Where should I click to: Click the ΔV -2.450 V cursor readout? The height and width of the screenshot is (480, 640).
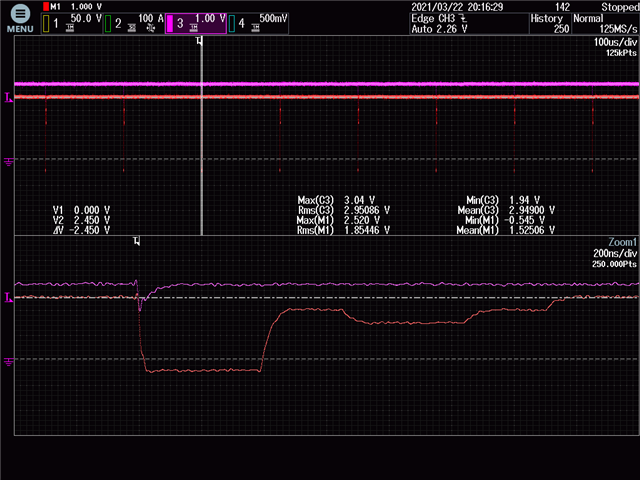tap(81, 230)
